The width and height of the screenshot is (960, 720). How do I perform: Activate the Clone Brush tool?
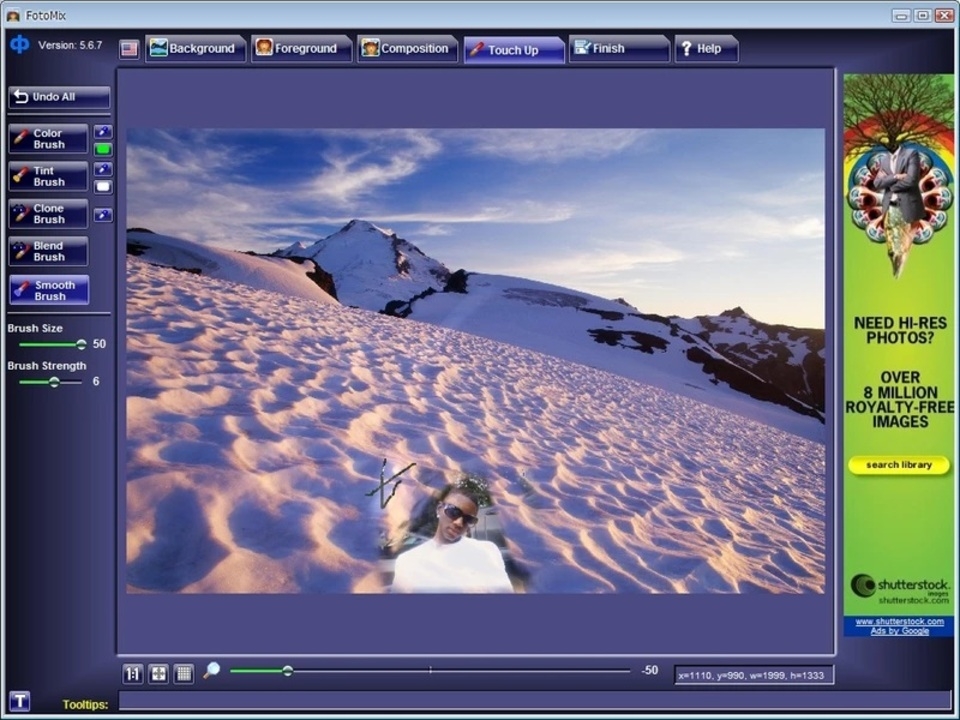[x=48, y=214]
